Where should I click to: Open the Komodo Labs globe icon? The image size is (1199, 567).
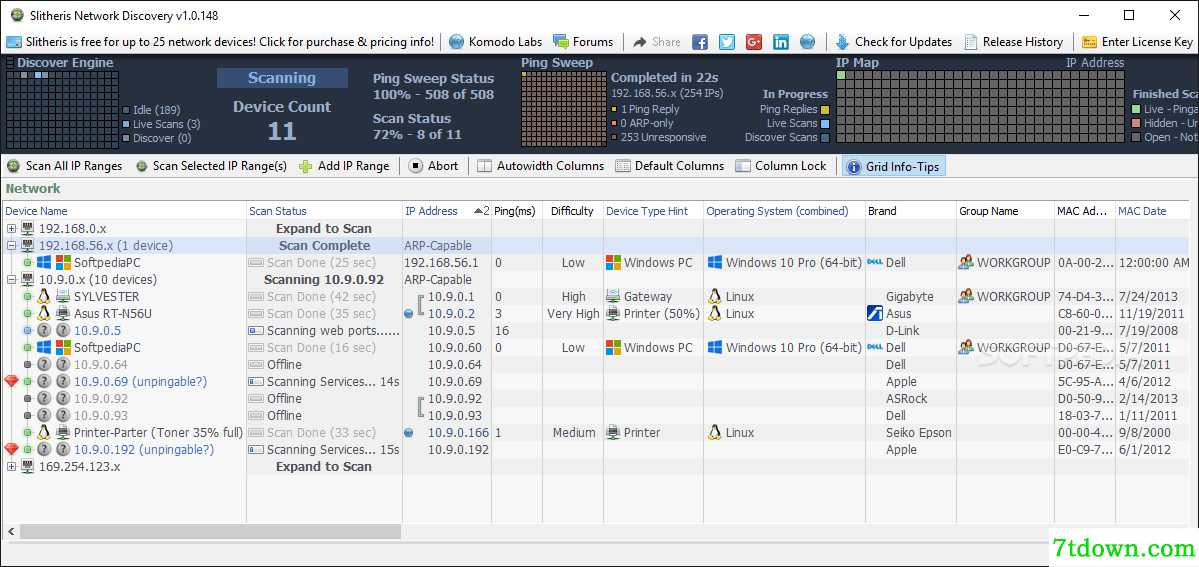coord(457,42)
